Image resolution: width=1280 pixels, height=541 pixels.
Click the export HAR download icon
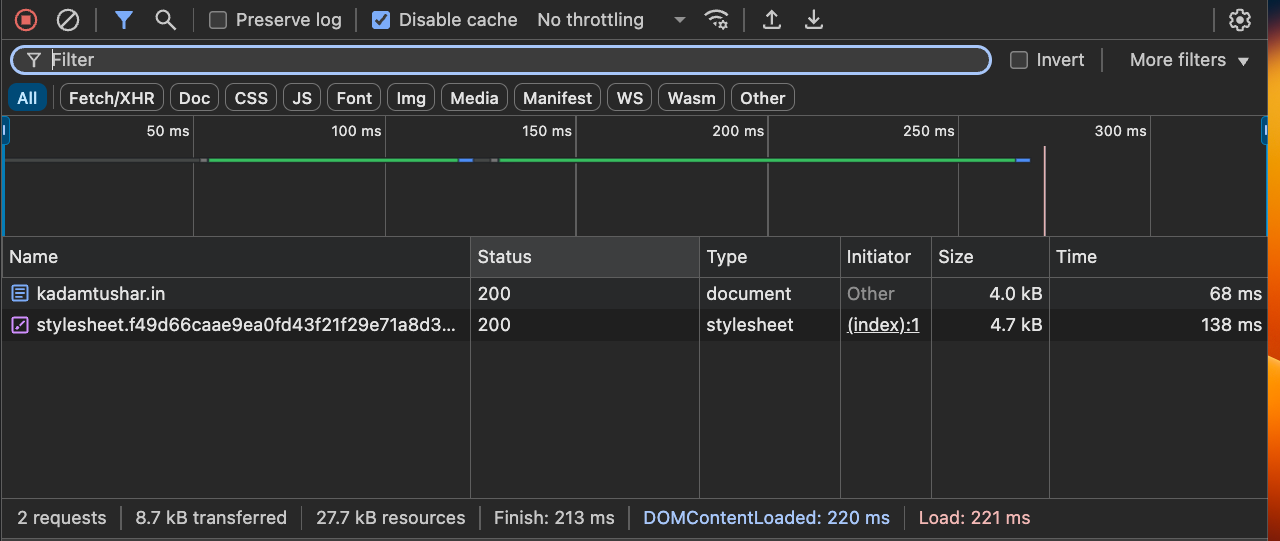(814, 20)
